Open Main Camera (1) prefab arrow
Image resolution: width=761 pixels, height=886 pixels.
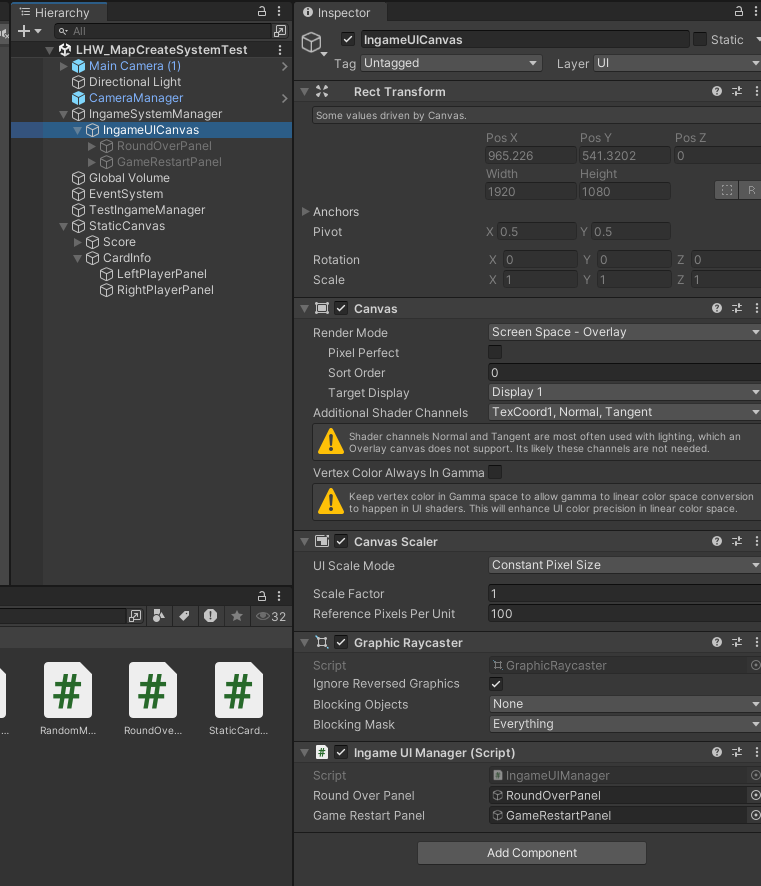284,66
